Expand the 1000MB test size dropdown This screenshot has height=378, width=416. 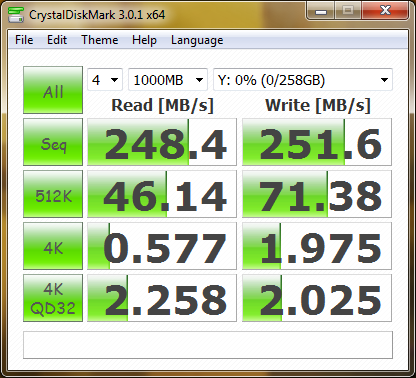[x=168, y=80]
